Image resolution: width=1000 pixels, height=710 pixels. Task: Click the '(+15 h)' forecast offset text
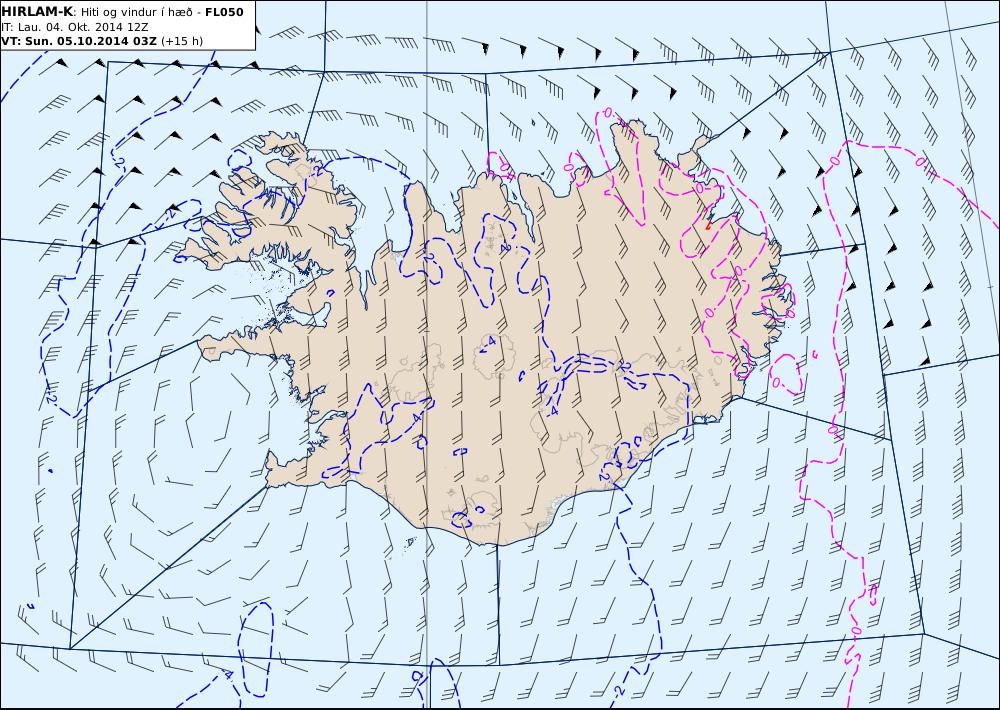[x=182, y=41]
